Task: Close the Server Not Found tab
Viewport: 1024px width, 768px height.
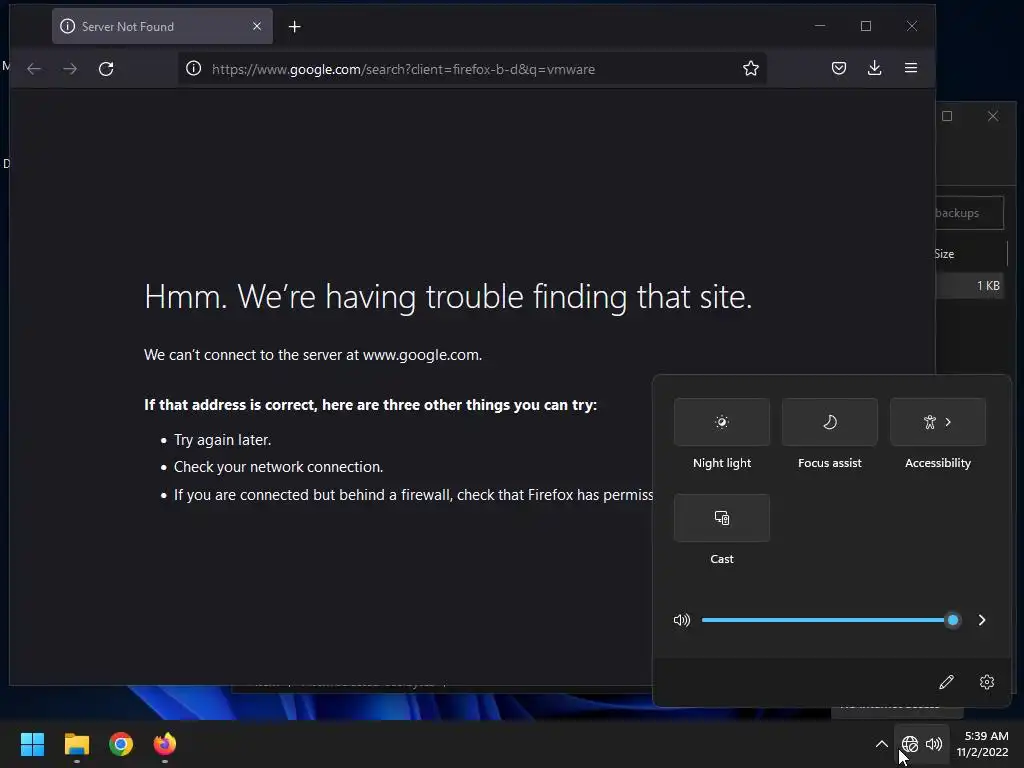Action: [257, 26]
